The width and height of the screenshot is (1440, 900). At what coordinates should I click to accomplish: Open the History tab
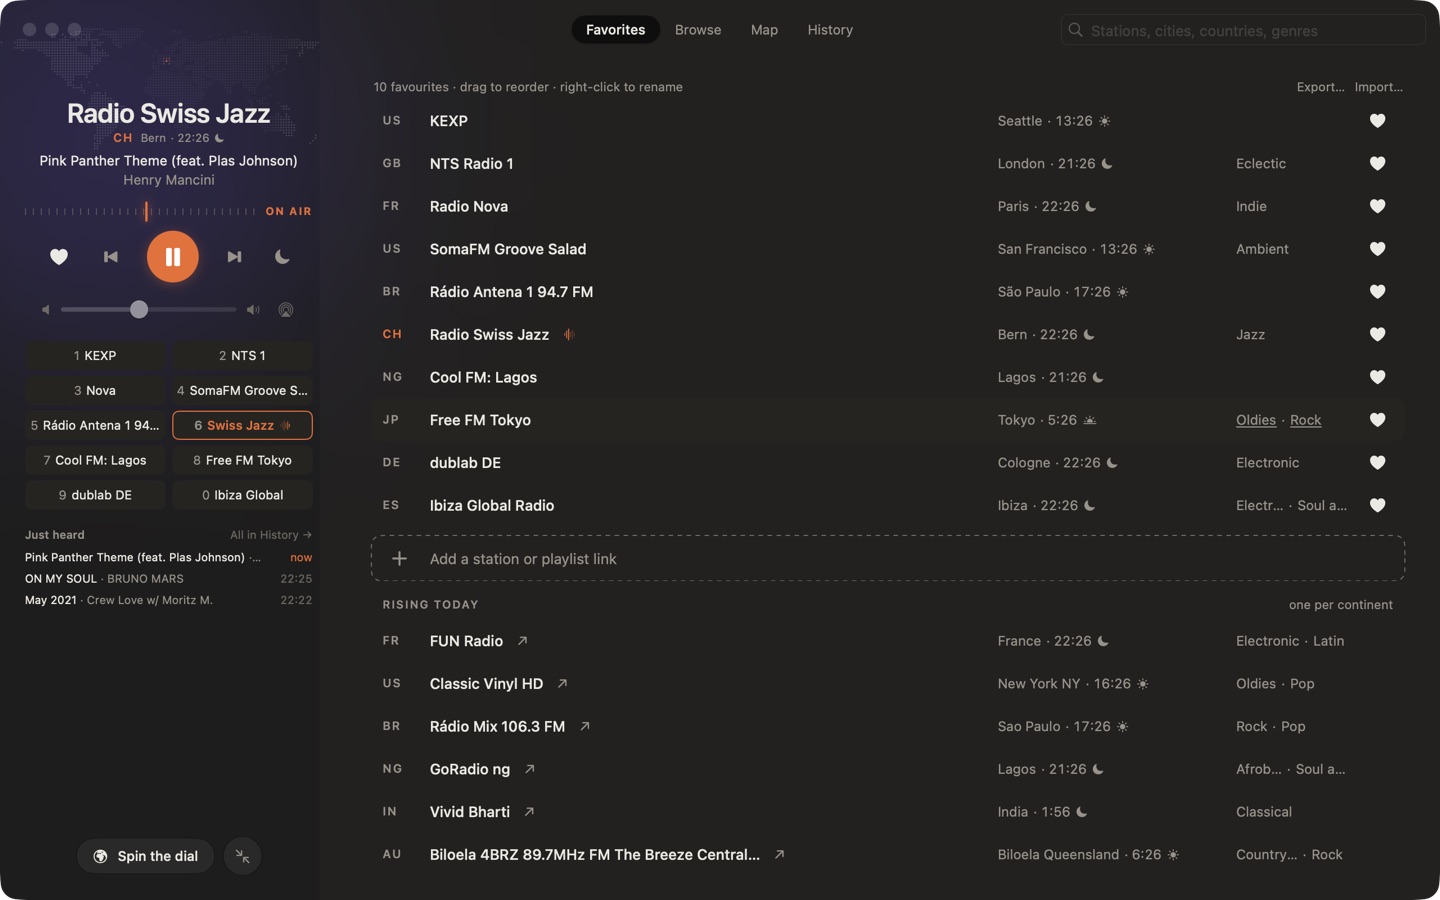point(830,30)
